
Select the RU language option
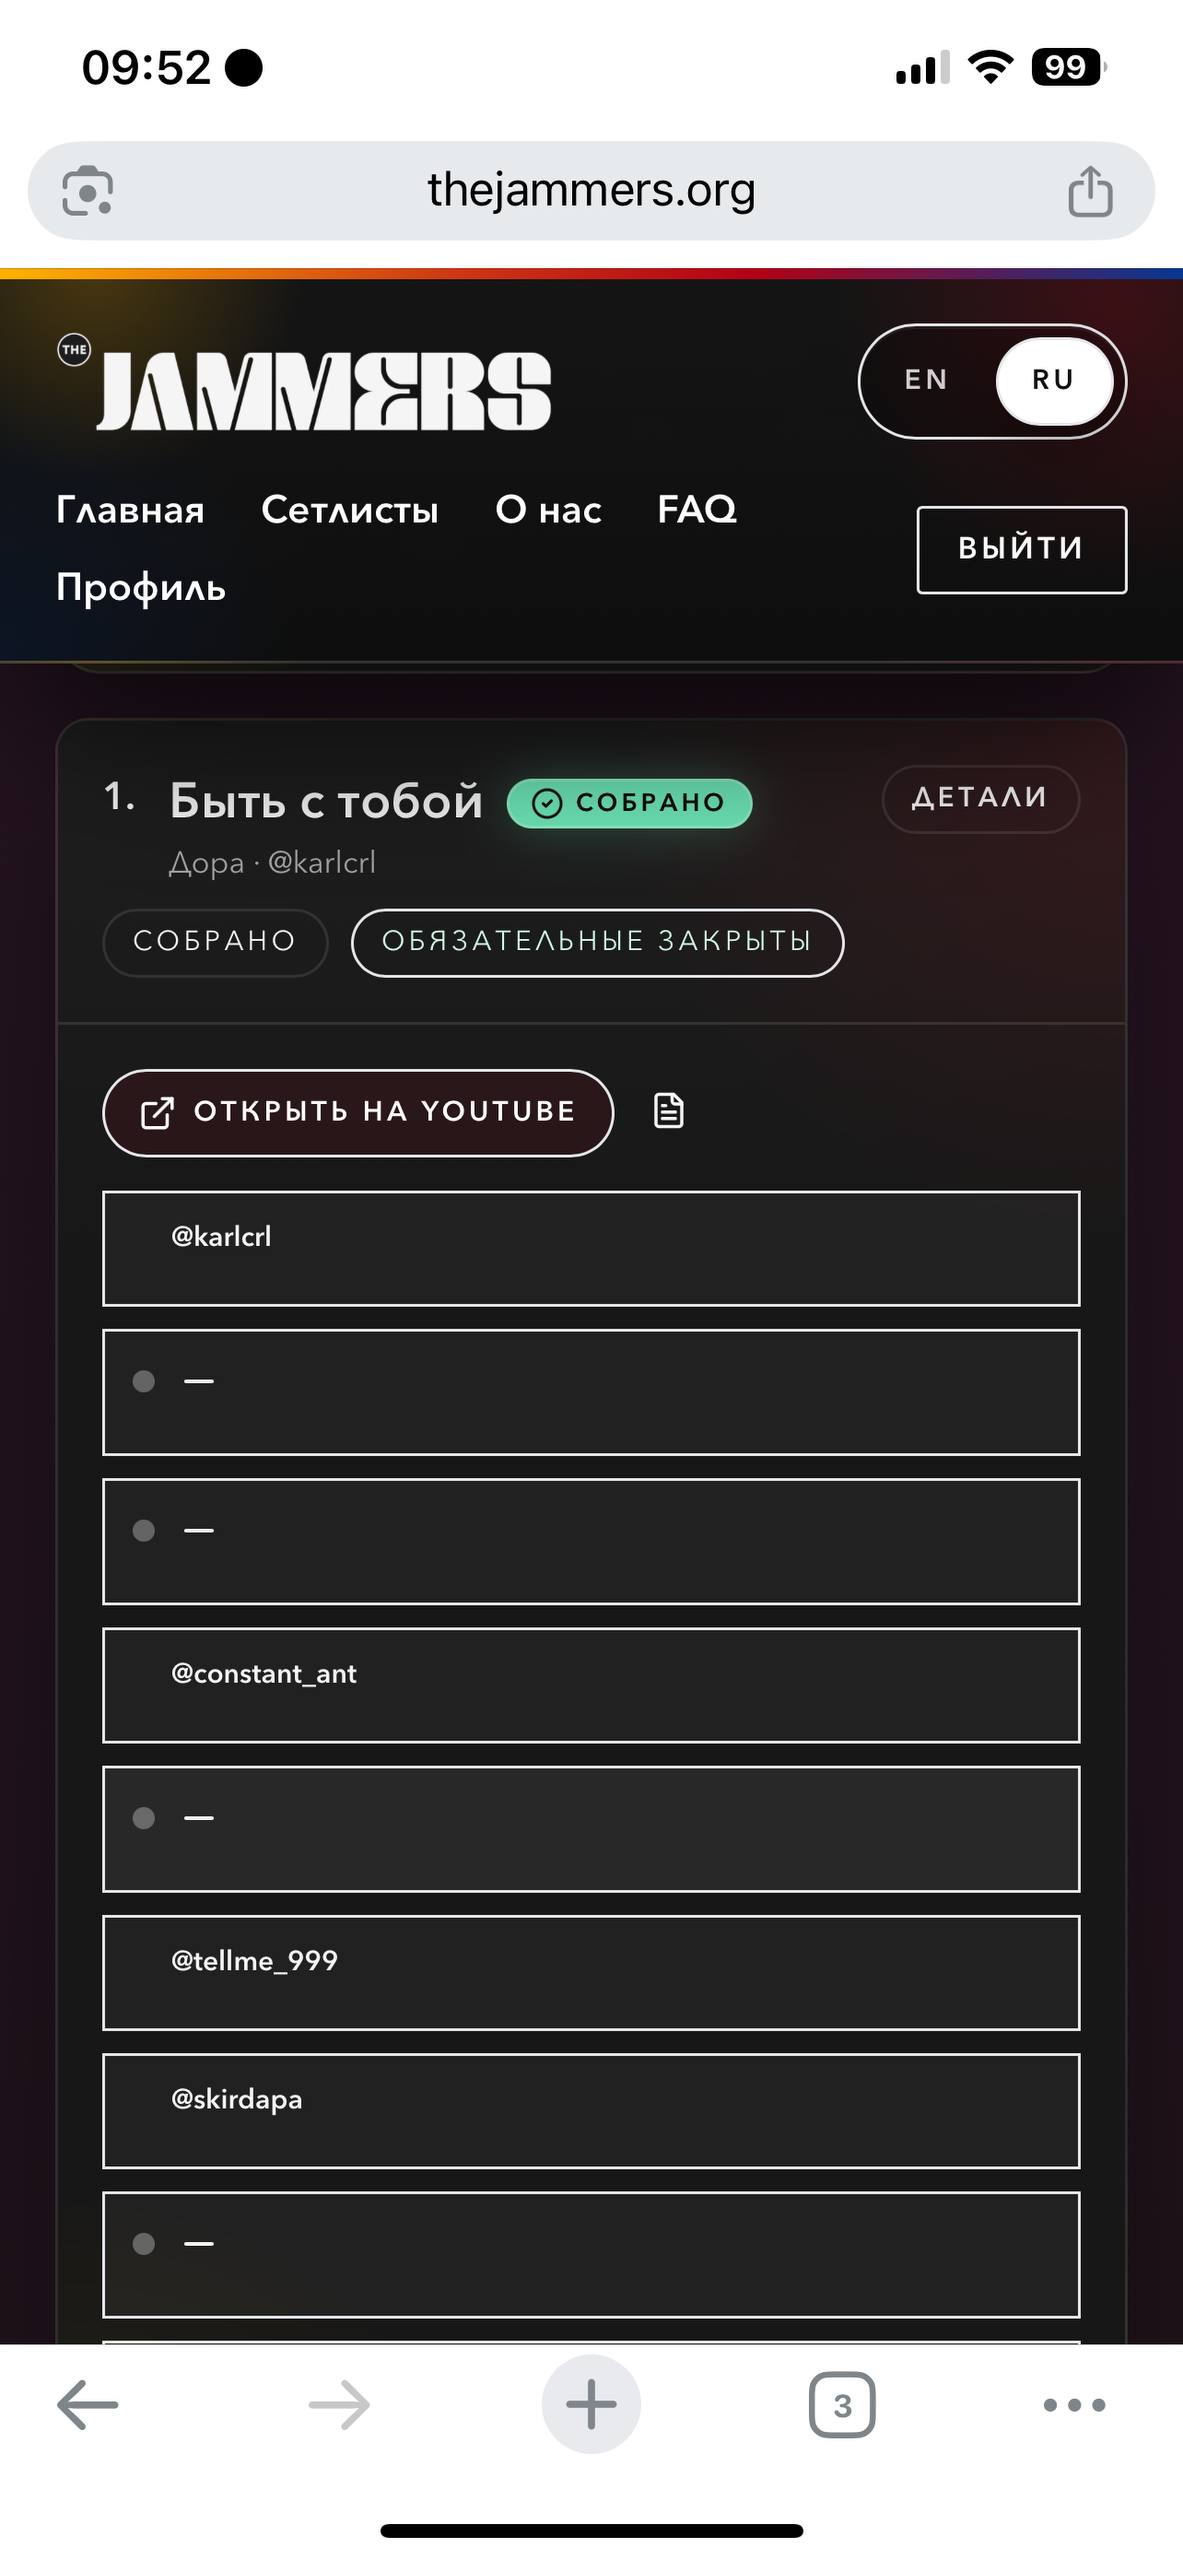tap(1053, 380)
